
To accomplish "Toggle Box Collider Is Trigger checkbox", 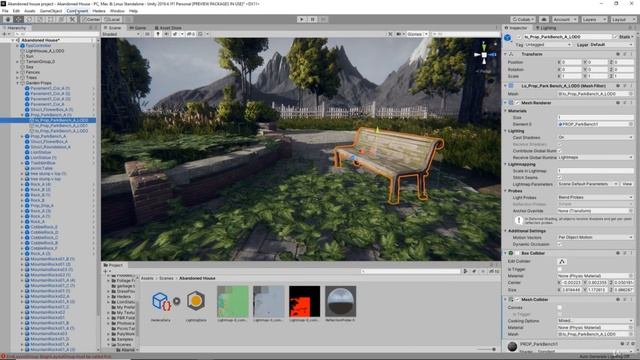I will (x=560, y=269).
